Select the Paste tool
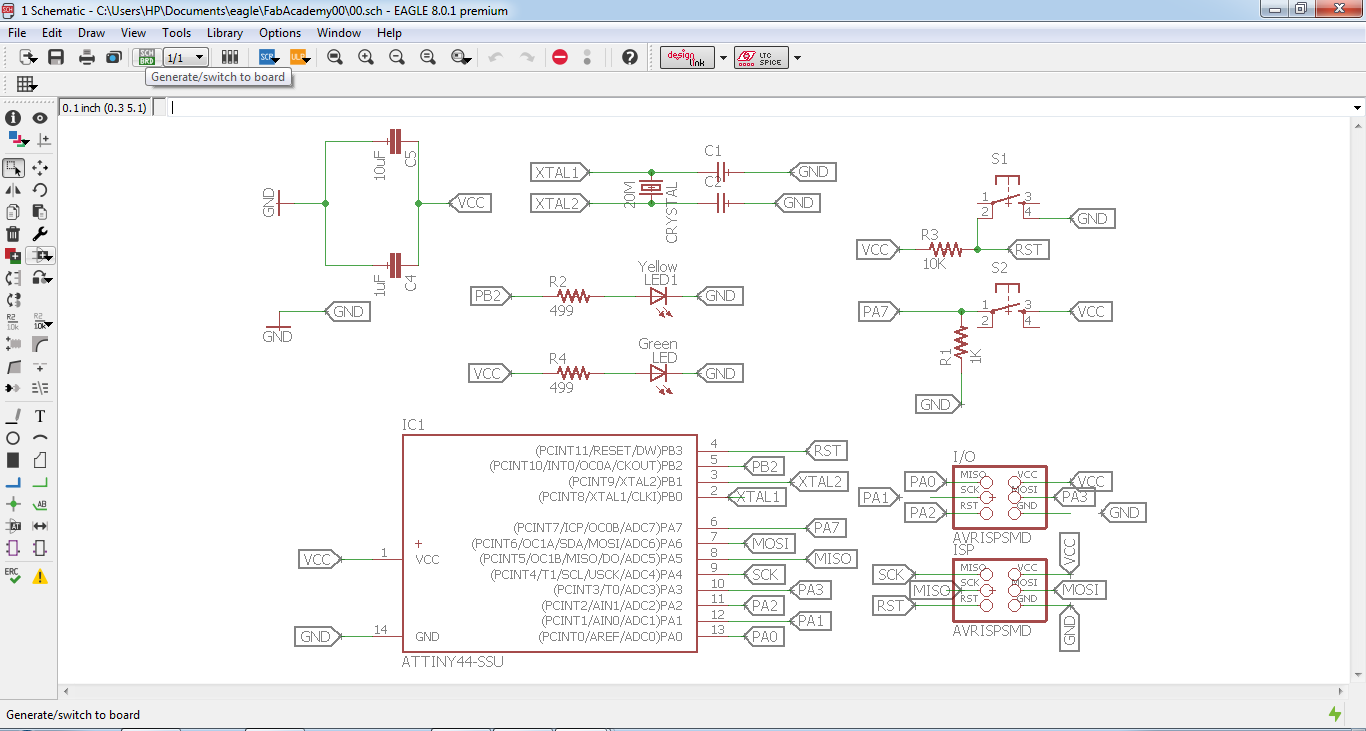Screen dimensions: 1366x731 [x=40, y=212]
